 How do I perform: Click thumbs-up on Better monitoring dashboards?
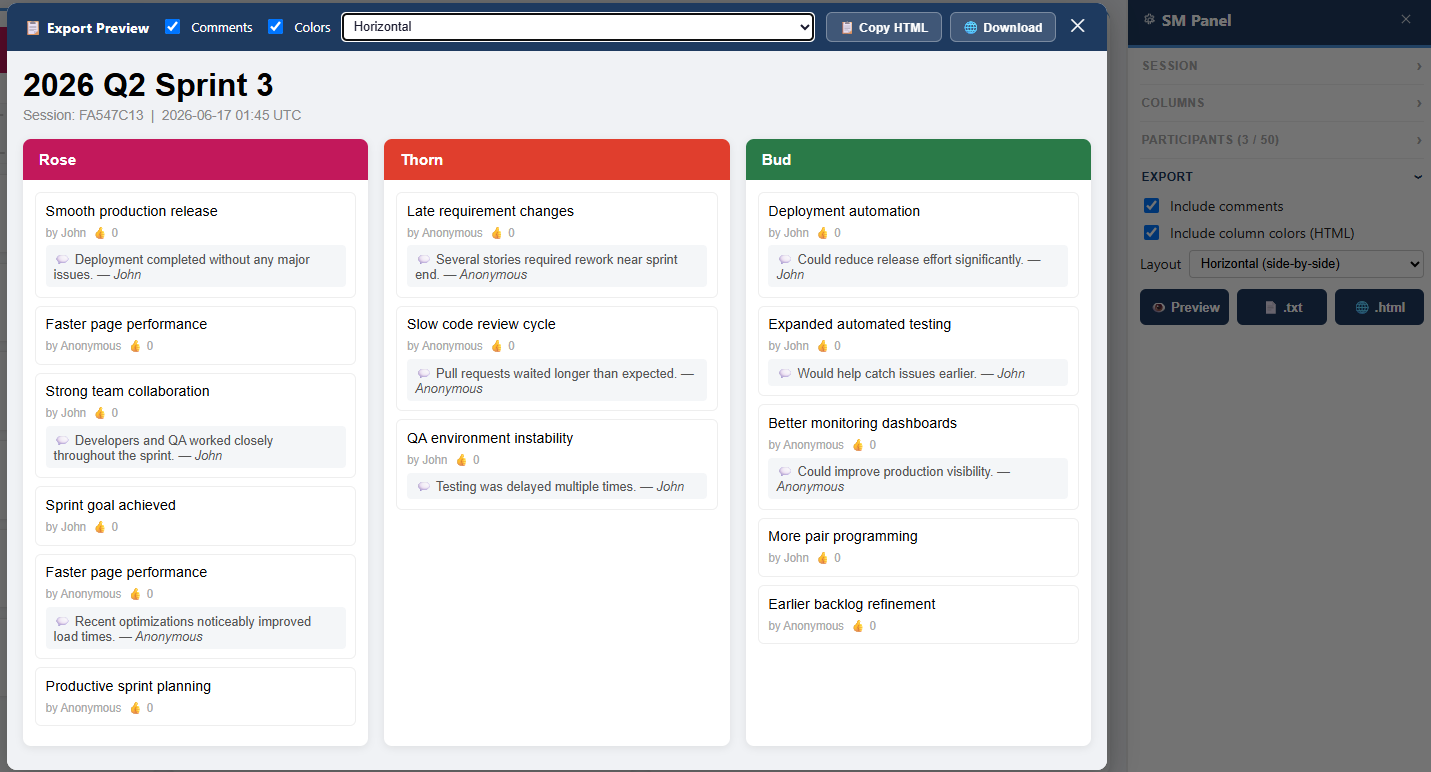(x=857, y=445)
